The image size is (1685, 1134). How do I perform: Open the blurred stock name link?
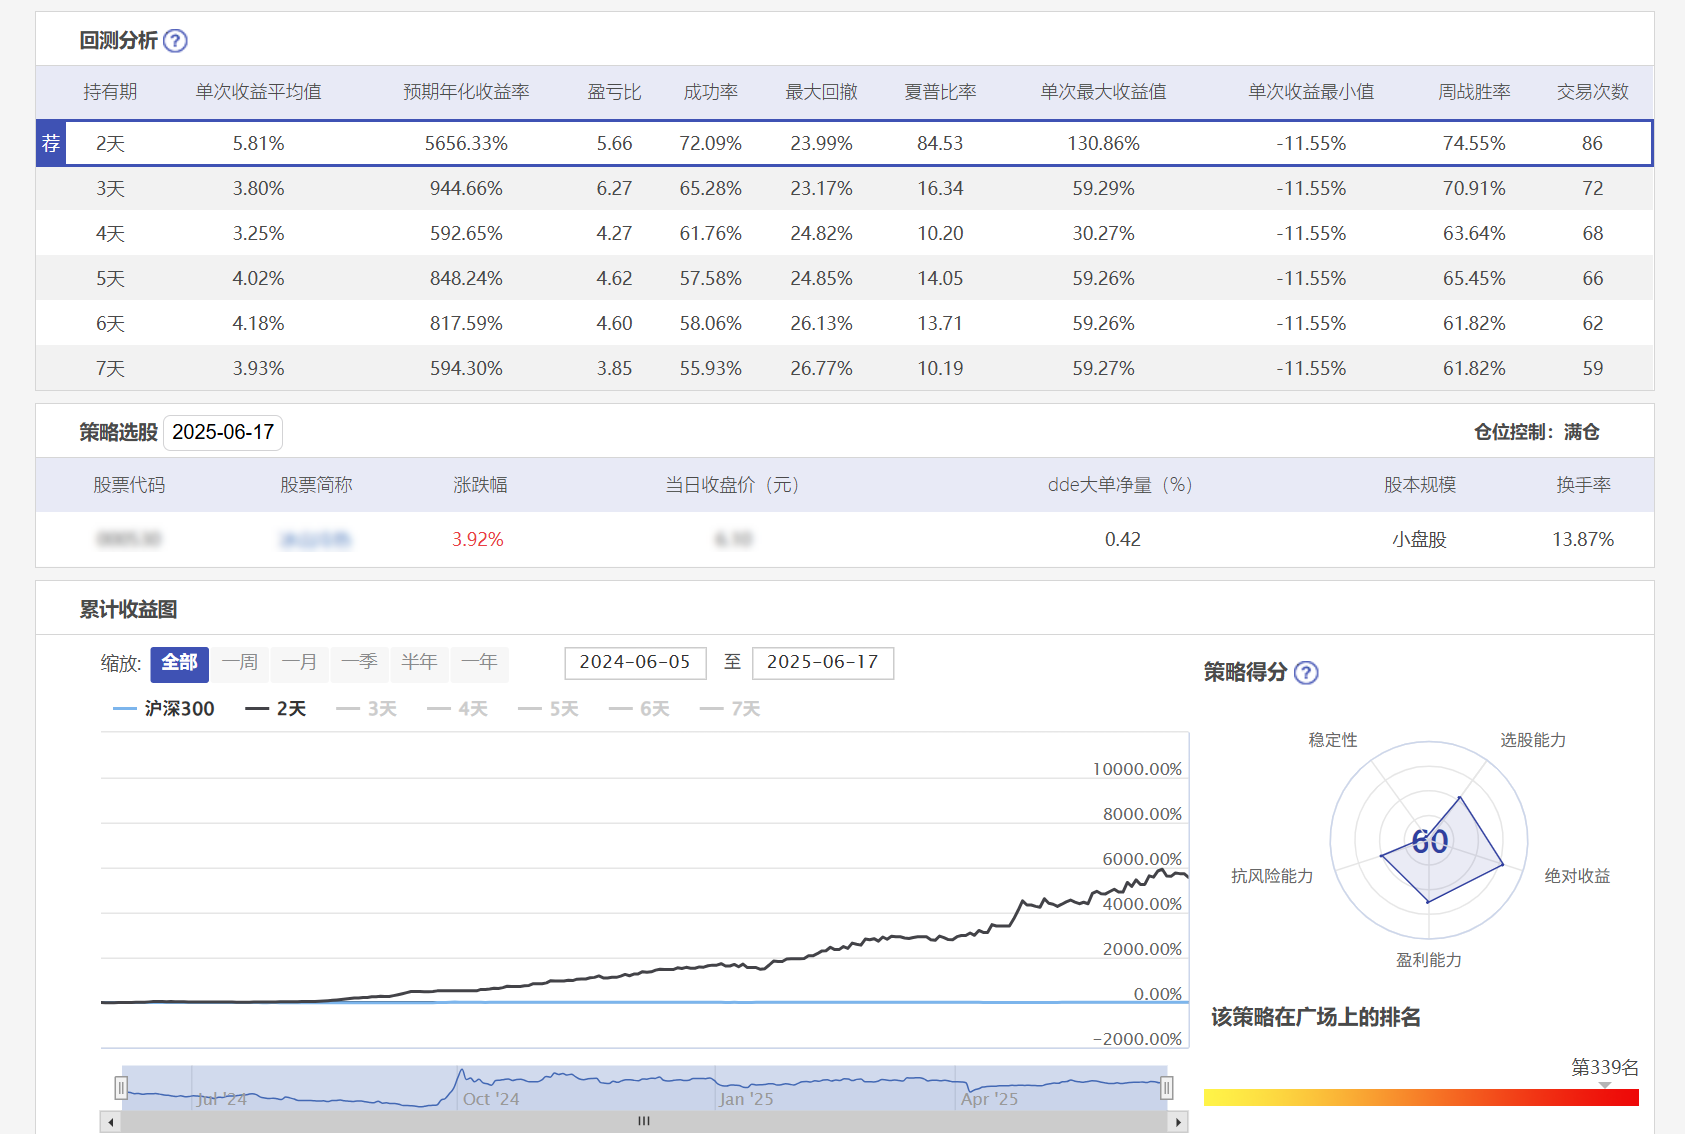[315, 540]
